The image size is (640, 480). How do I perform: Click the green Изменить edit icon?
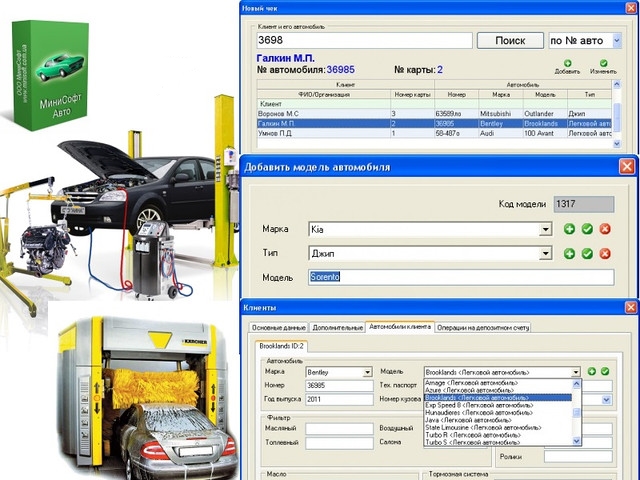(x=603, y=63)
